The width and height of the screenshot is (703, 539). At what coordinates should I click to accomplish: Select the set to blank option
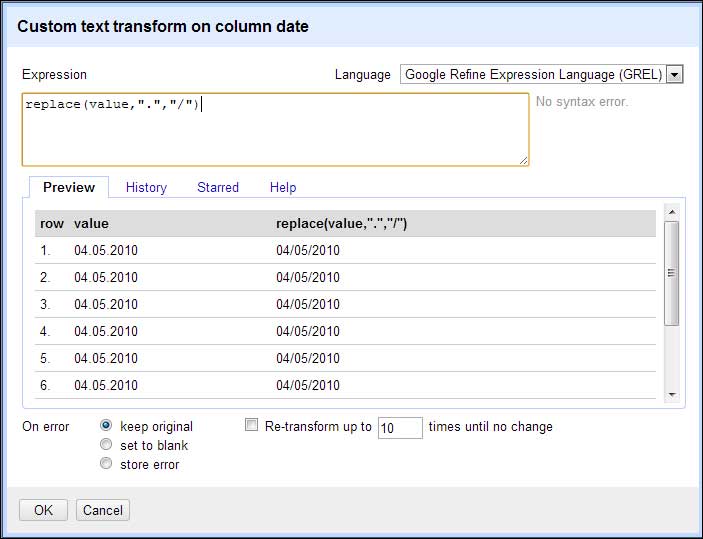pos(106,444)
